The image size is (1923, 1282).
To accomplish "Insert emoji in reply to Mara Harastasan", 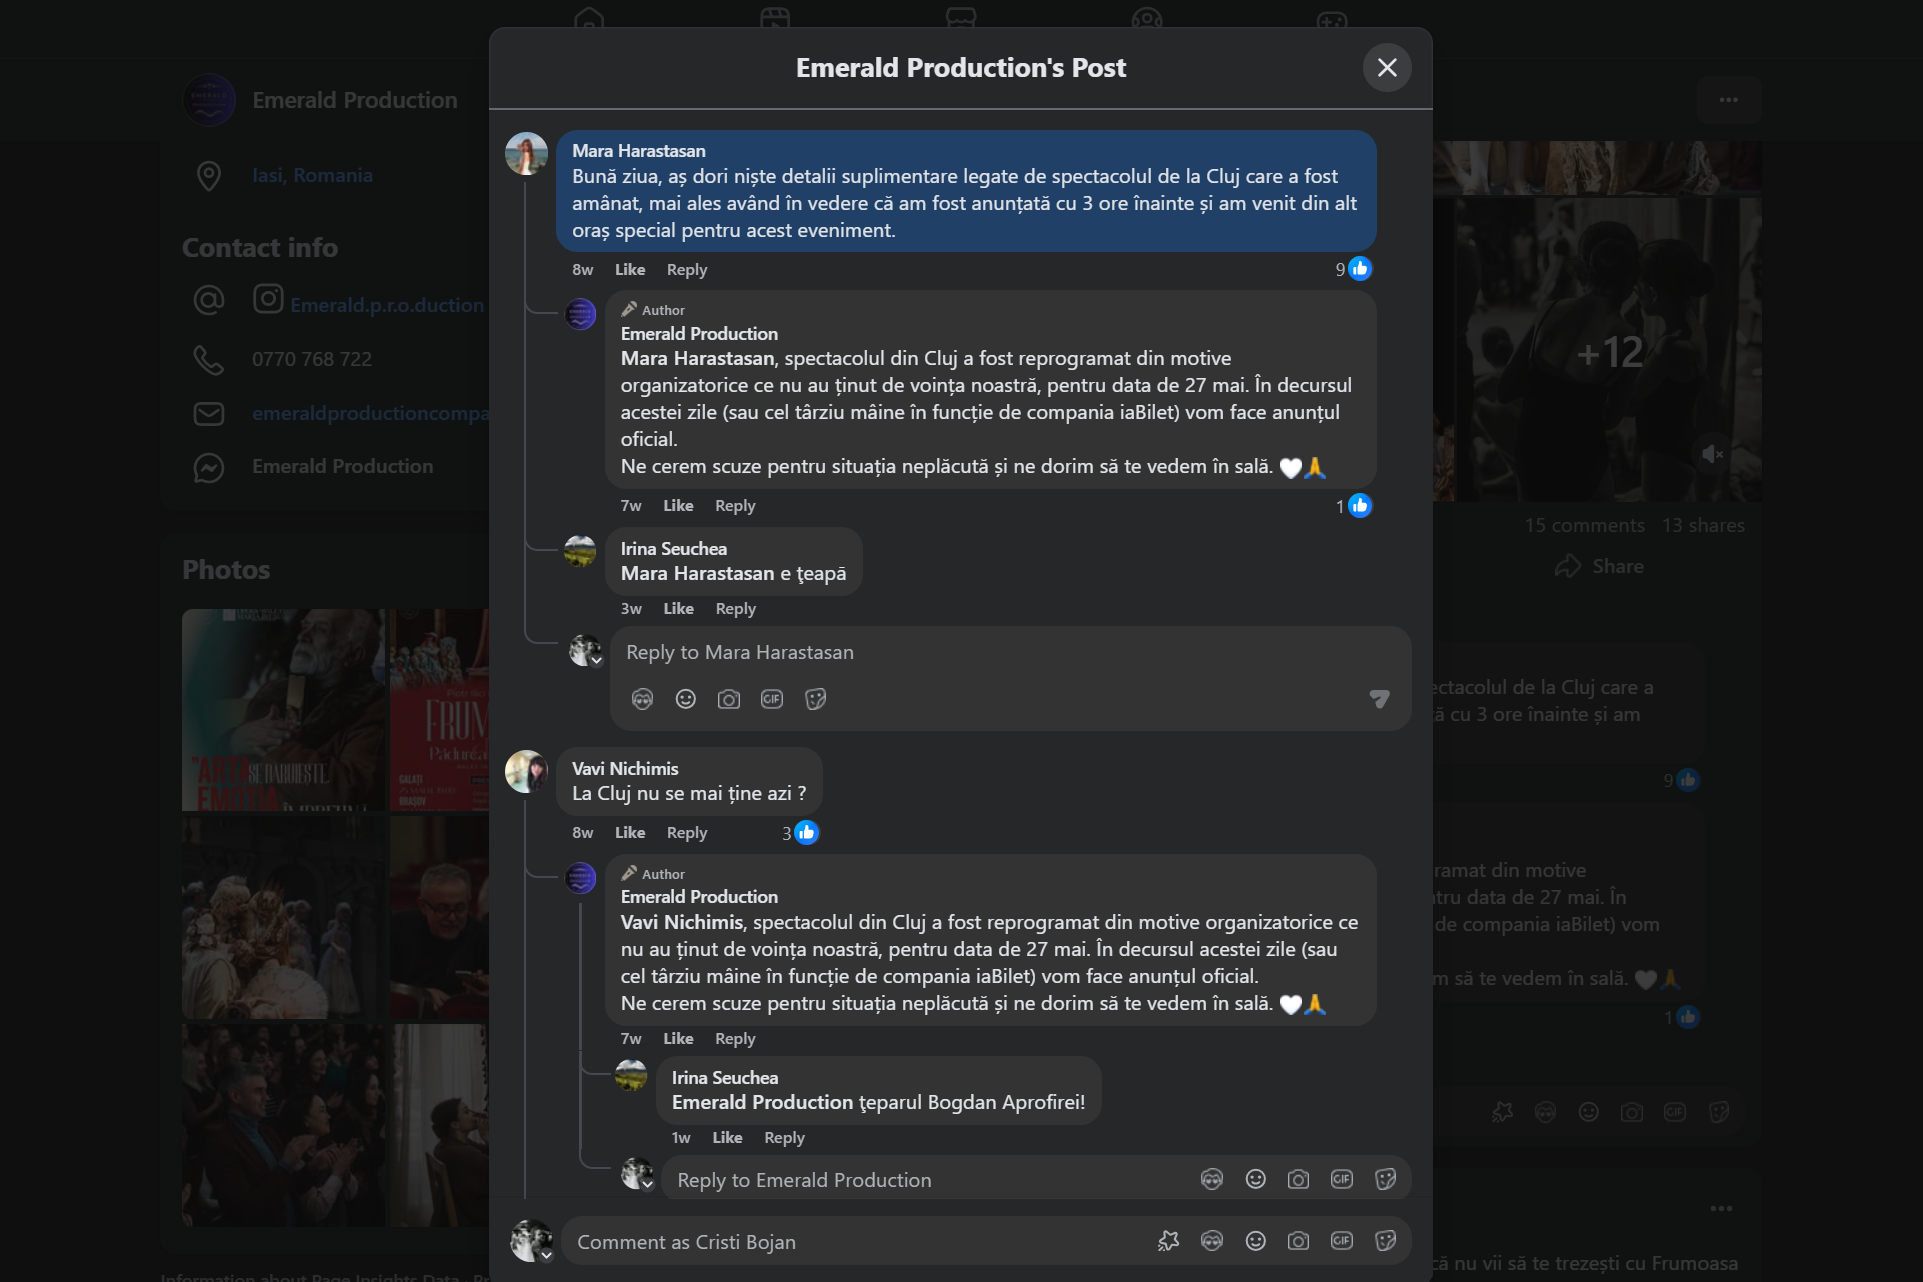I will click(x=685, y=699).
